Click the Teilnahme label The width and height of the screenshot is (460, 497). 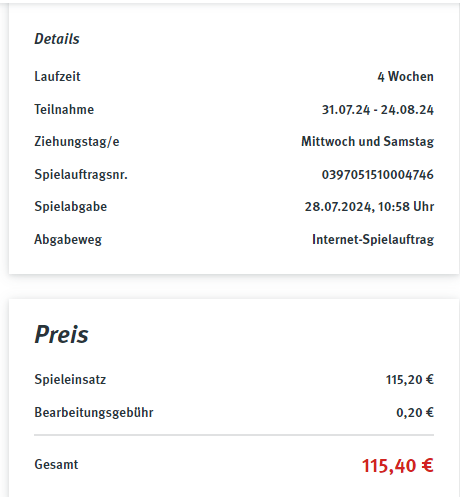click(64, 109)
